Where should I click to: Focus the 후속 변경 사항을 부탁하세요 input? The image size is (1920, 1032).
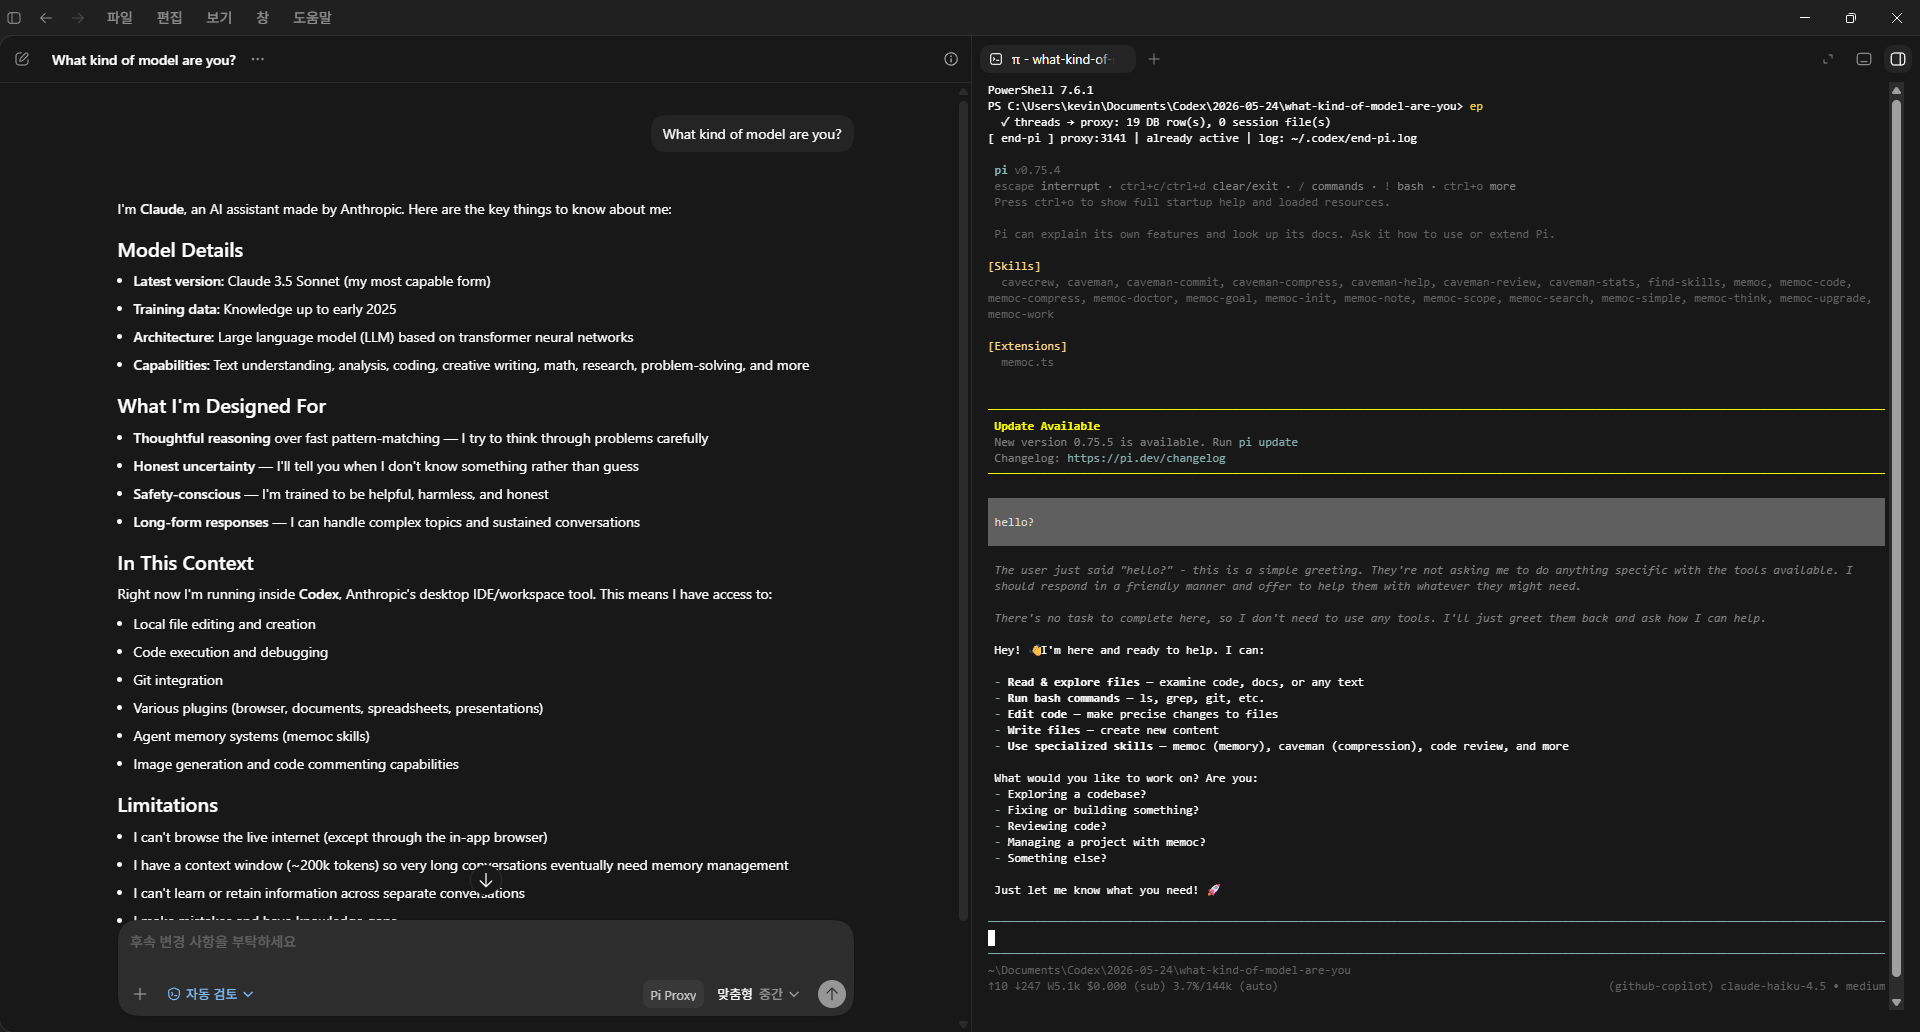[x=486, y=942]
